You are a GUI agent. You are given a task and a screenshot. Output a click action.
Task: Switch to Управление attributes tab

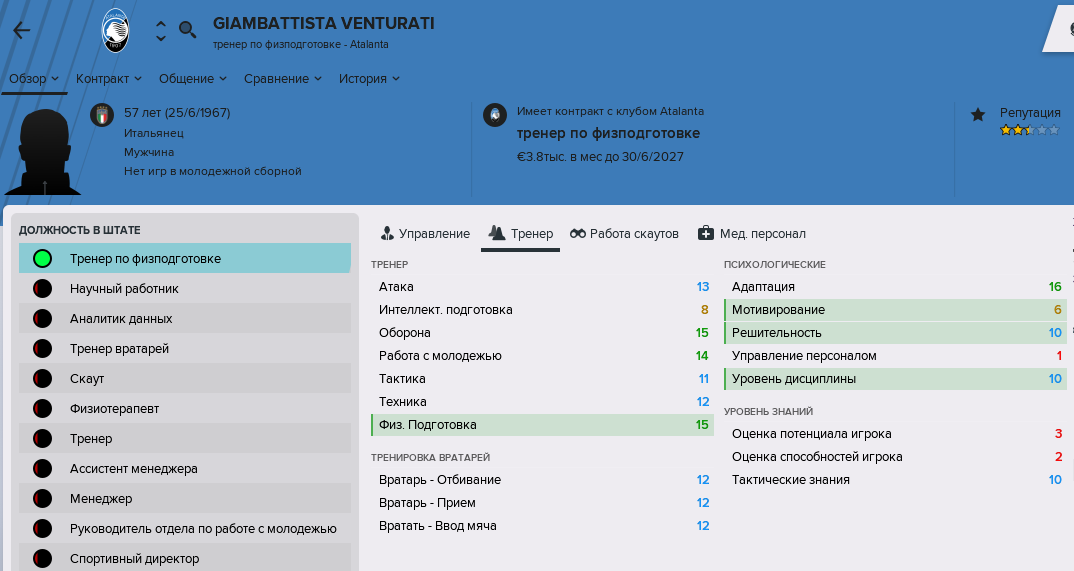425,233
